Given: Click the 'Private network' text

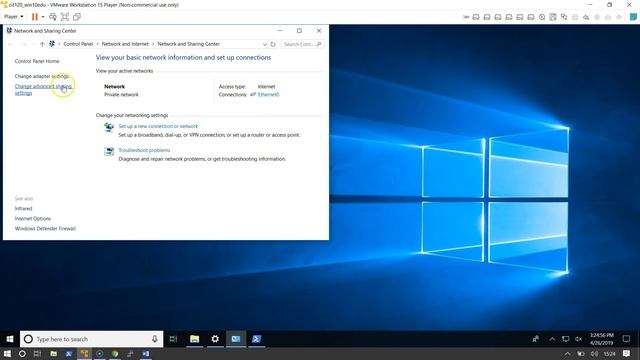Looking at the screenshot, I should 121,95.
